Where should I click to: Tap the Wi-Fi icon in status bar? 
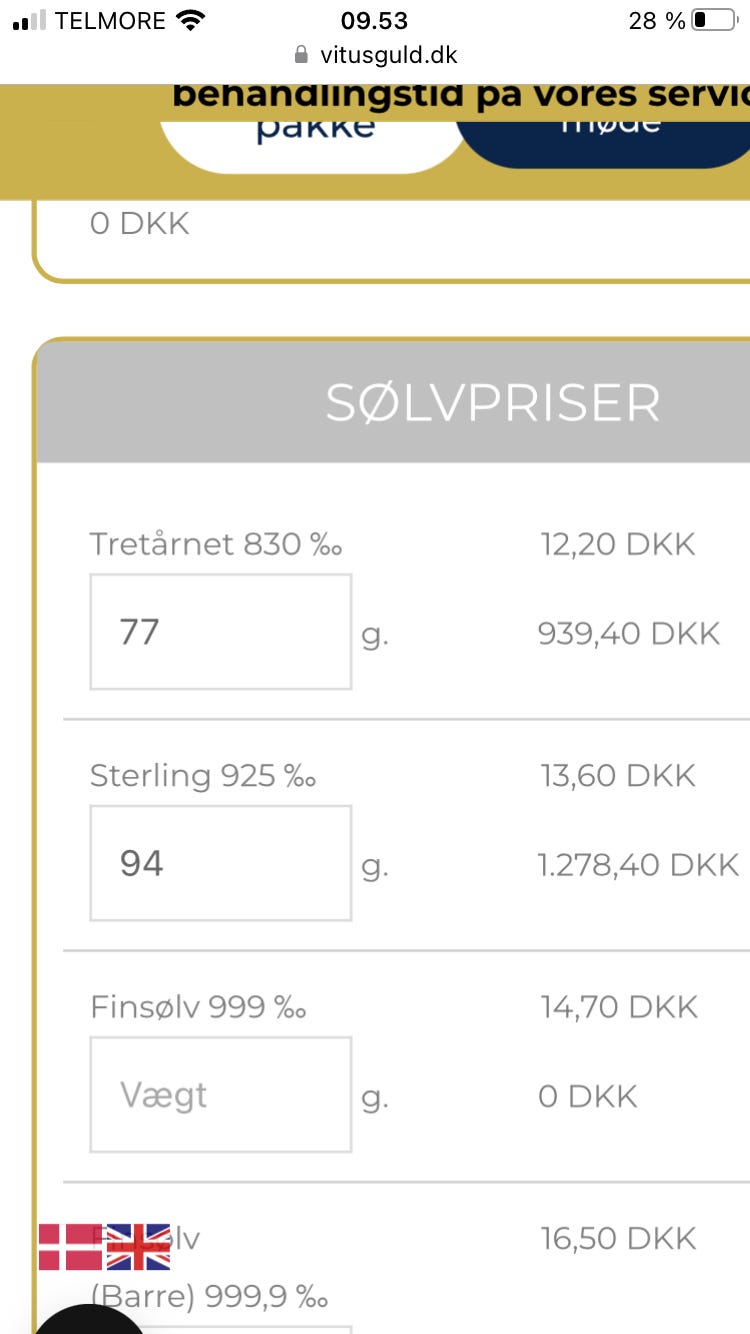click(x=188, y=20)
